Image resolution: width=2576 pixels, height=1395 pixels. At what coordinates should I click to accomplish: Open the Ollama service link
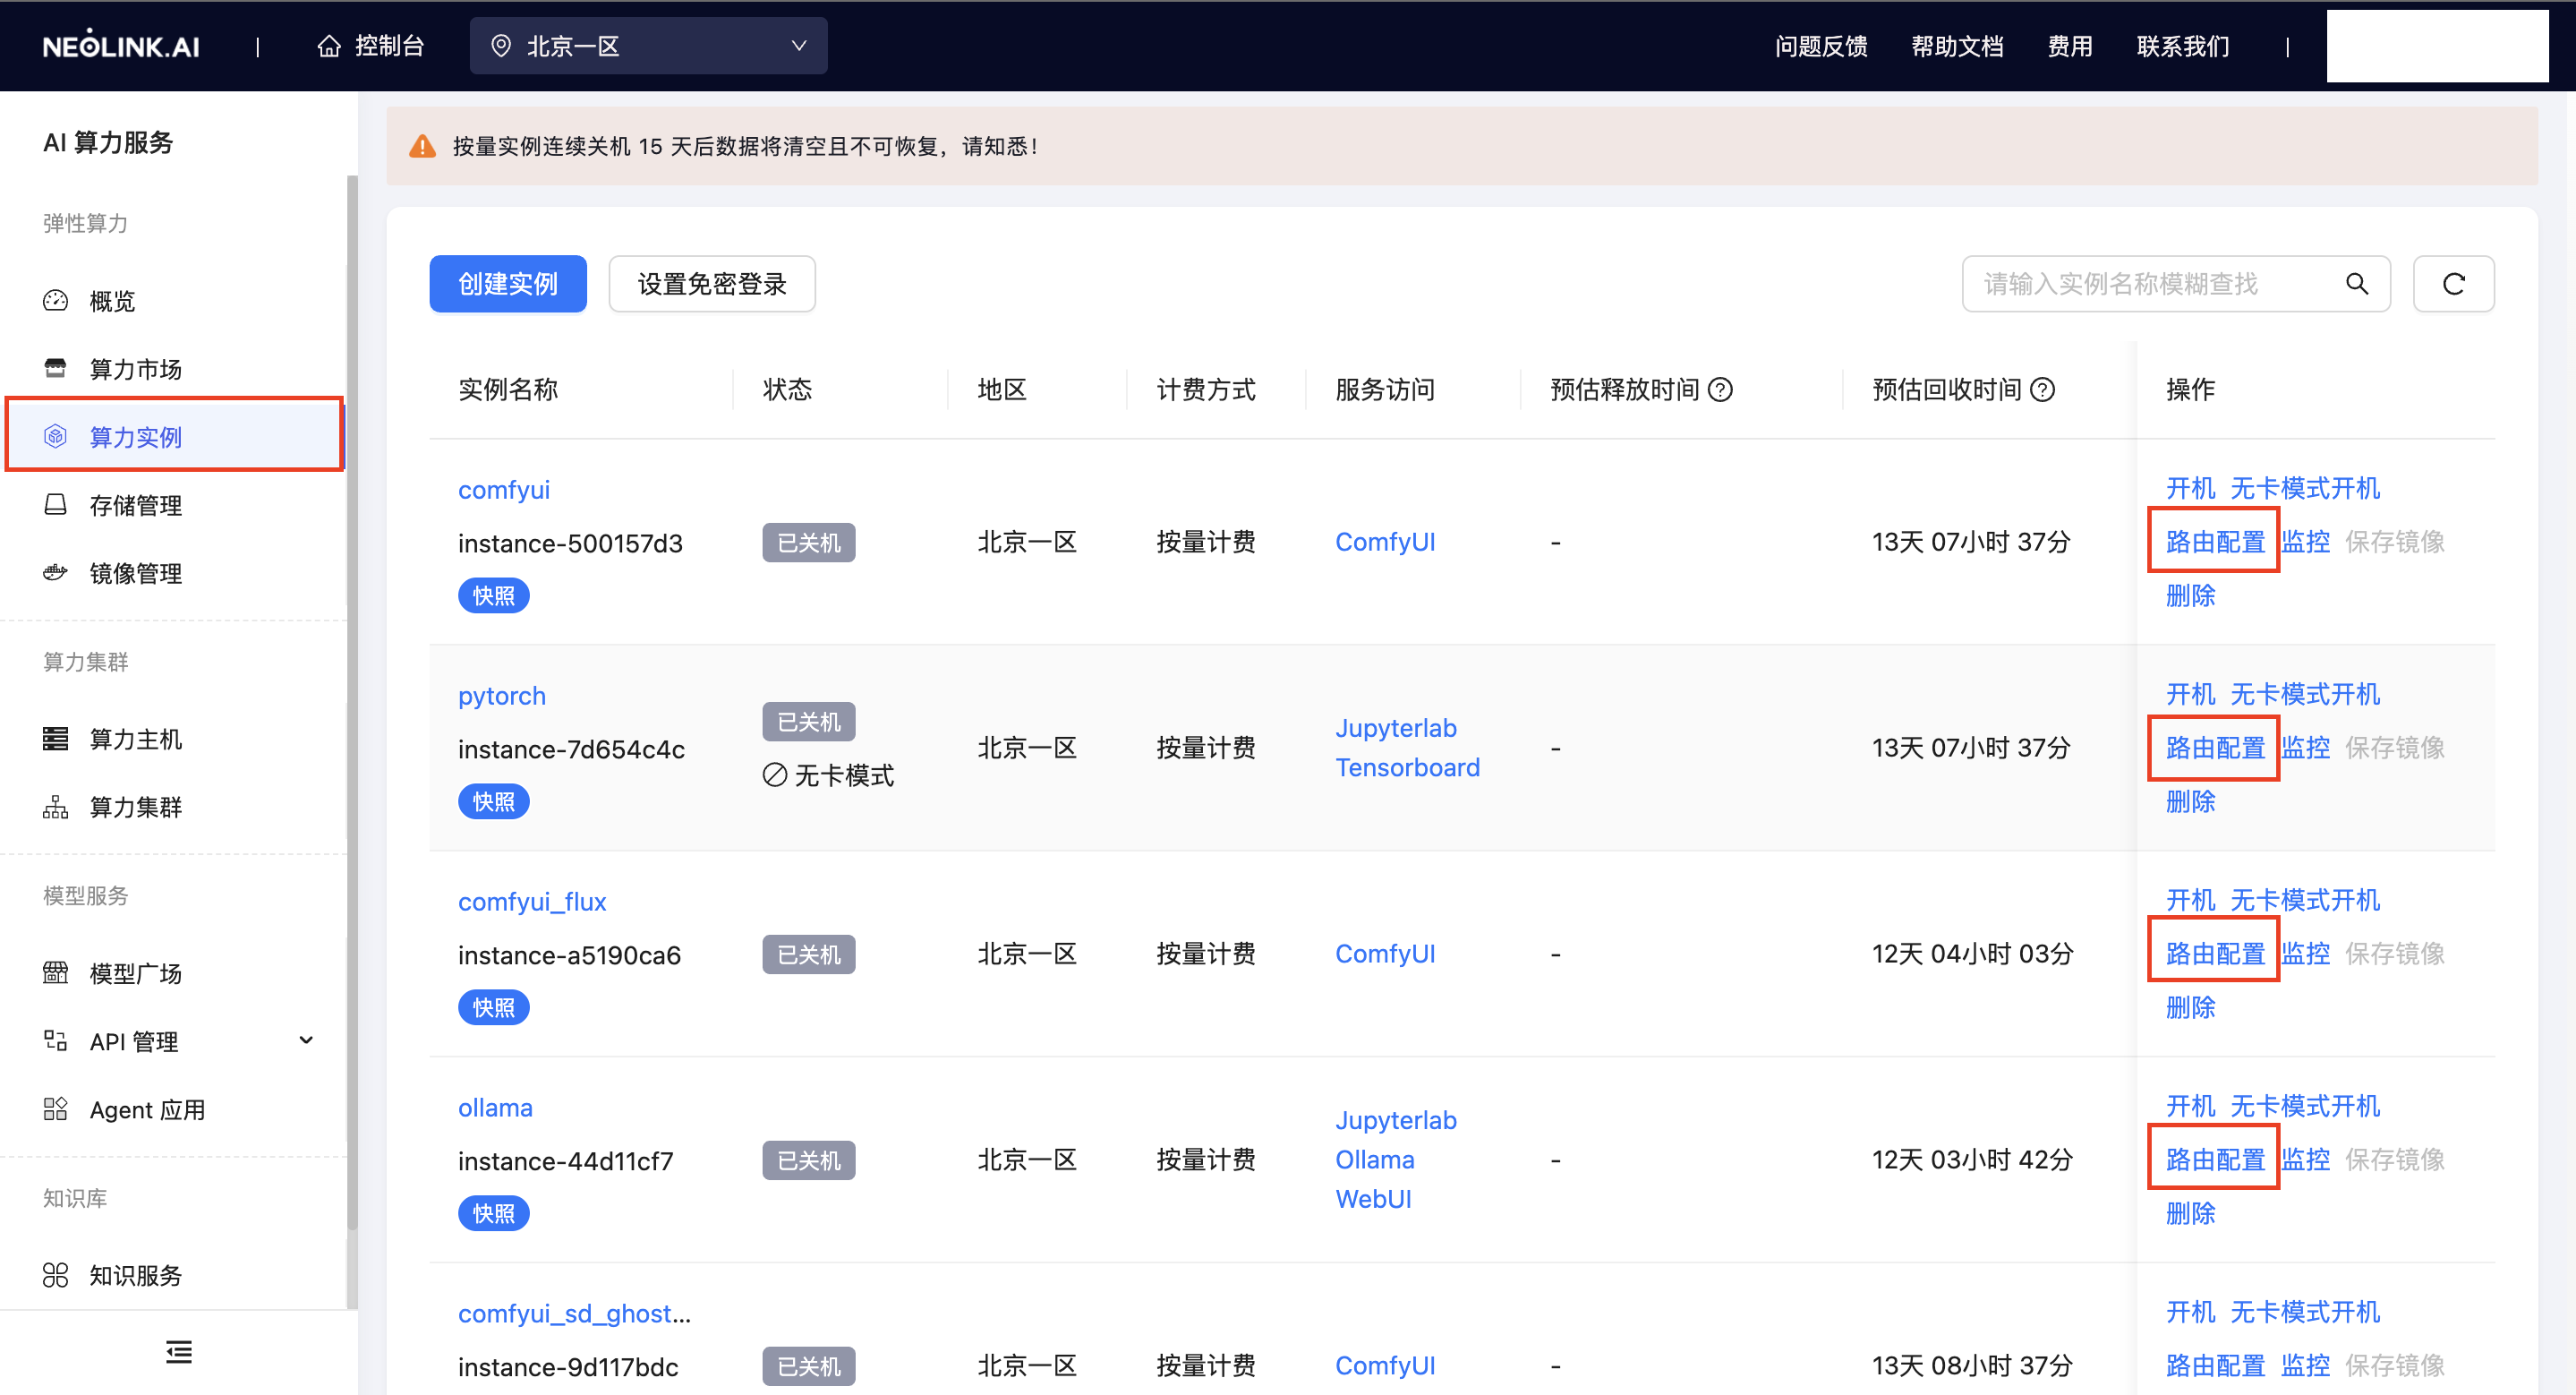click(x=1375, y=1160)
